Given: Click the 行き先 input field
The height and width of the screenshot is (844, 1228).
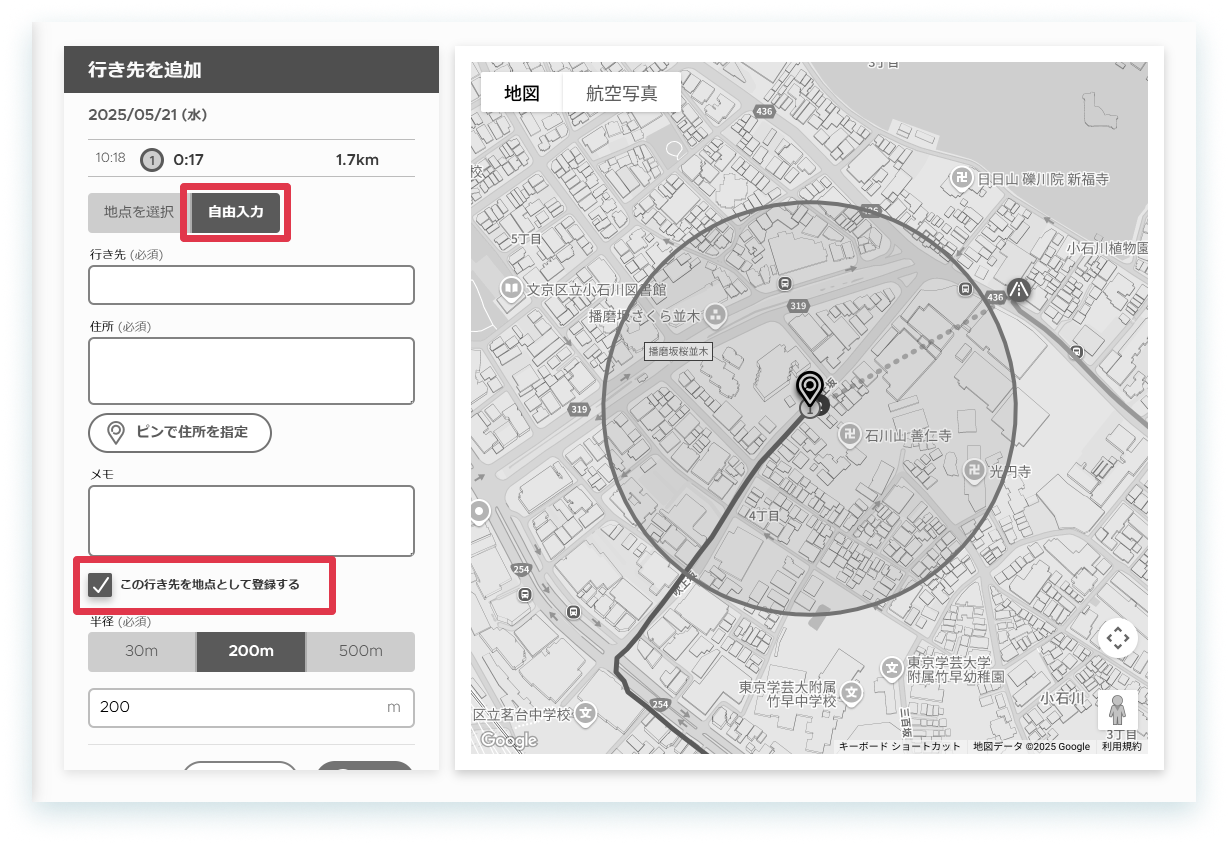Looking at the screenshot, I should click(251, 285).
